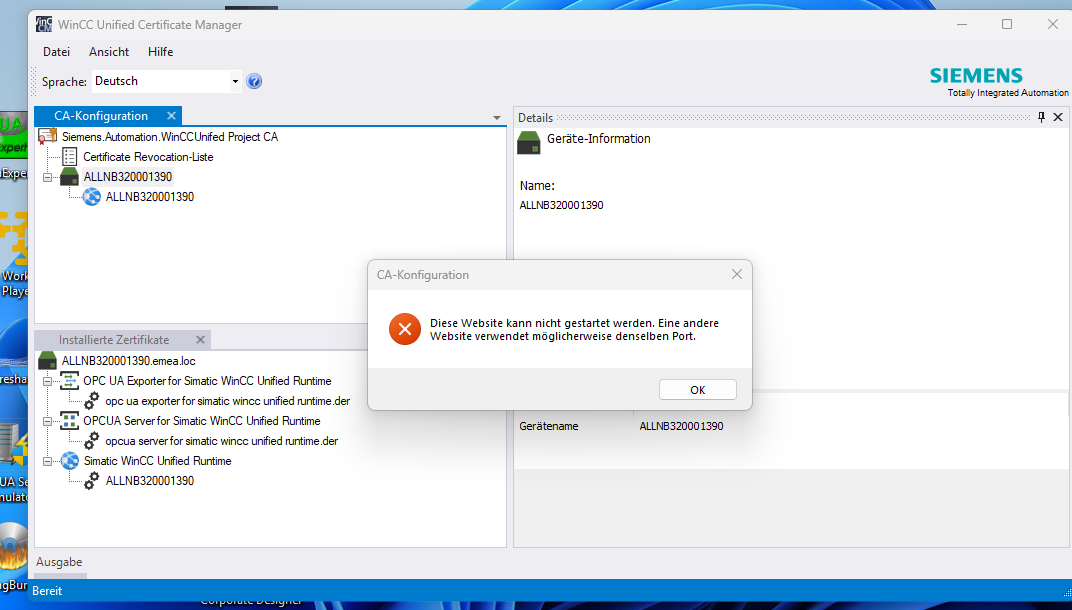Click the OPC UA Exporter icon
Viewport: 1072px width, 610px height.
(69, 380)
